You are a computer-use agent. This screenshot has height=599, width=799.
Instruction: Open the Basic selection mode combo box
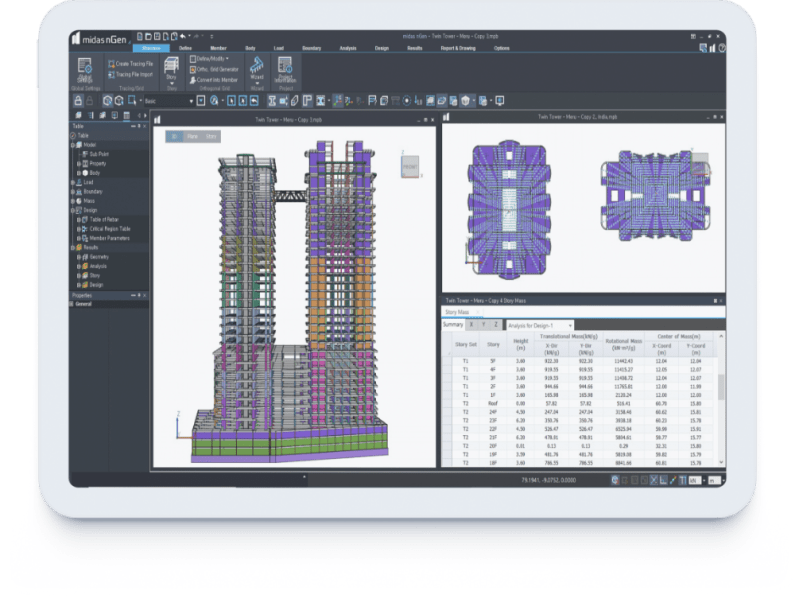point(168,101)
